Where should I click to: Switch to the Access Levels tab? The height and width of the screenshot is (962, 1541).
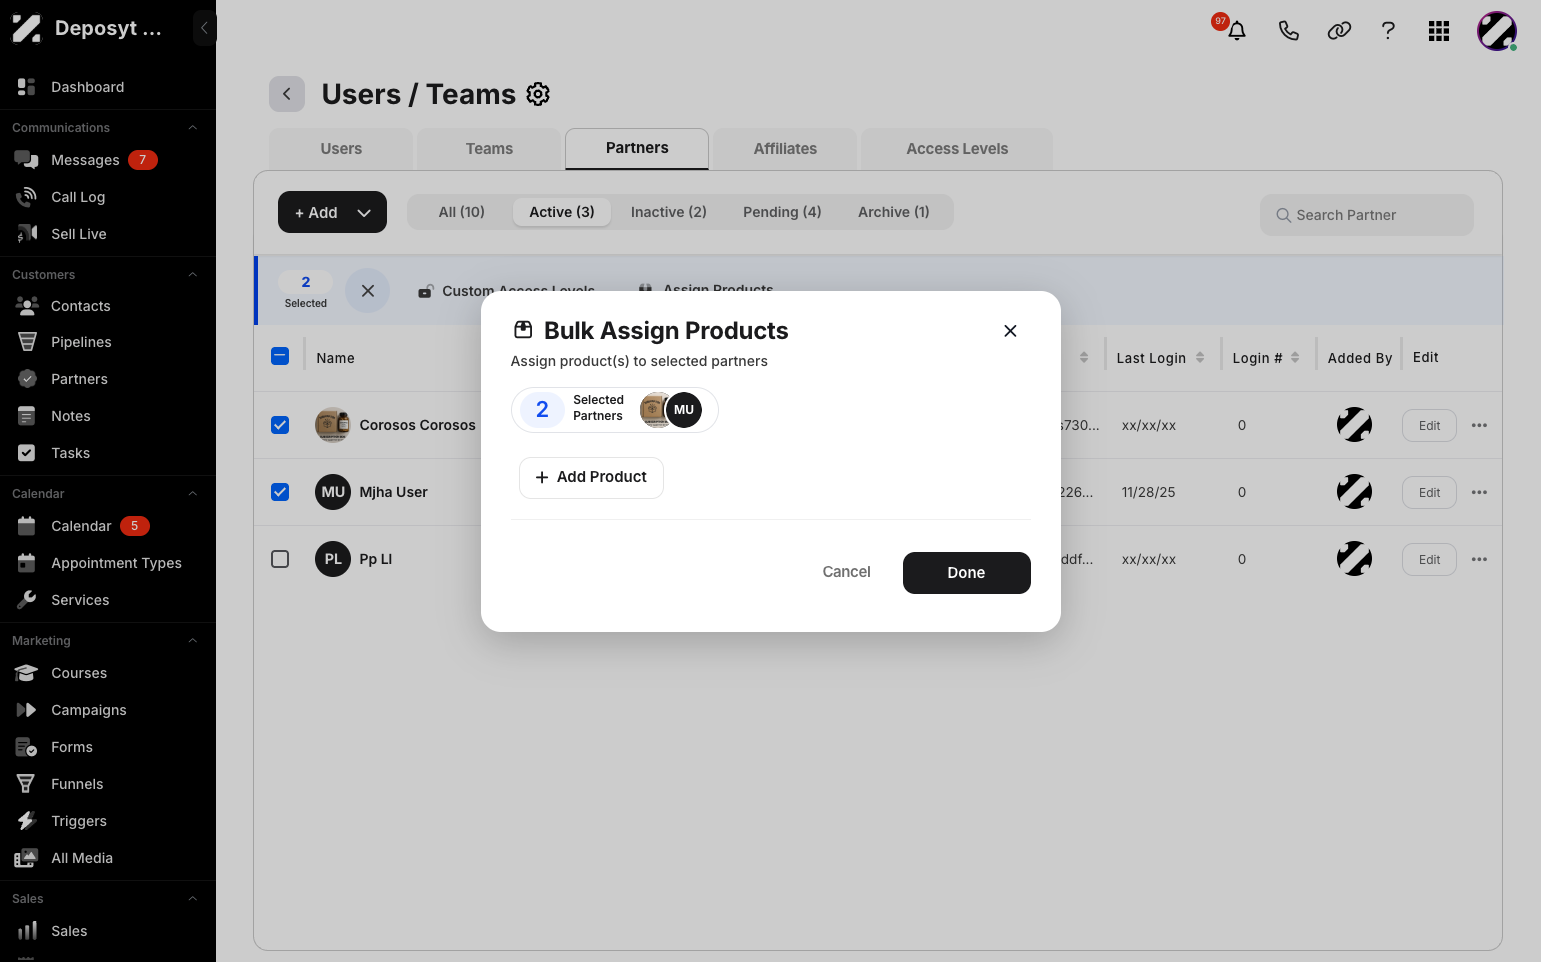coord(957,149)
